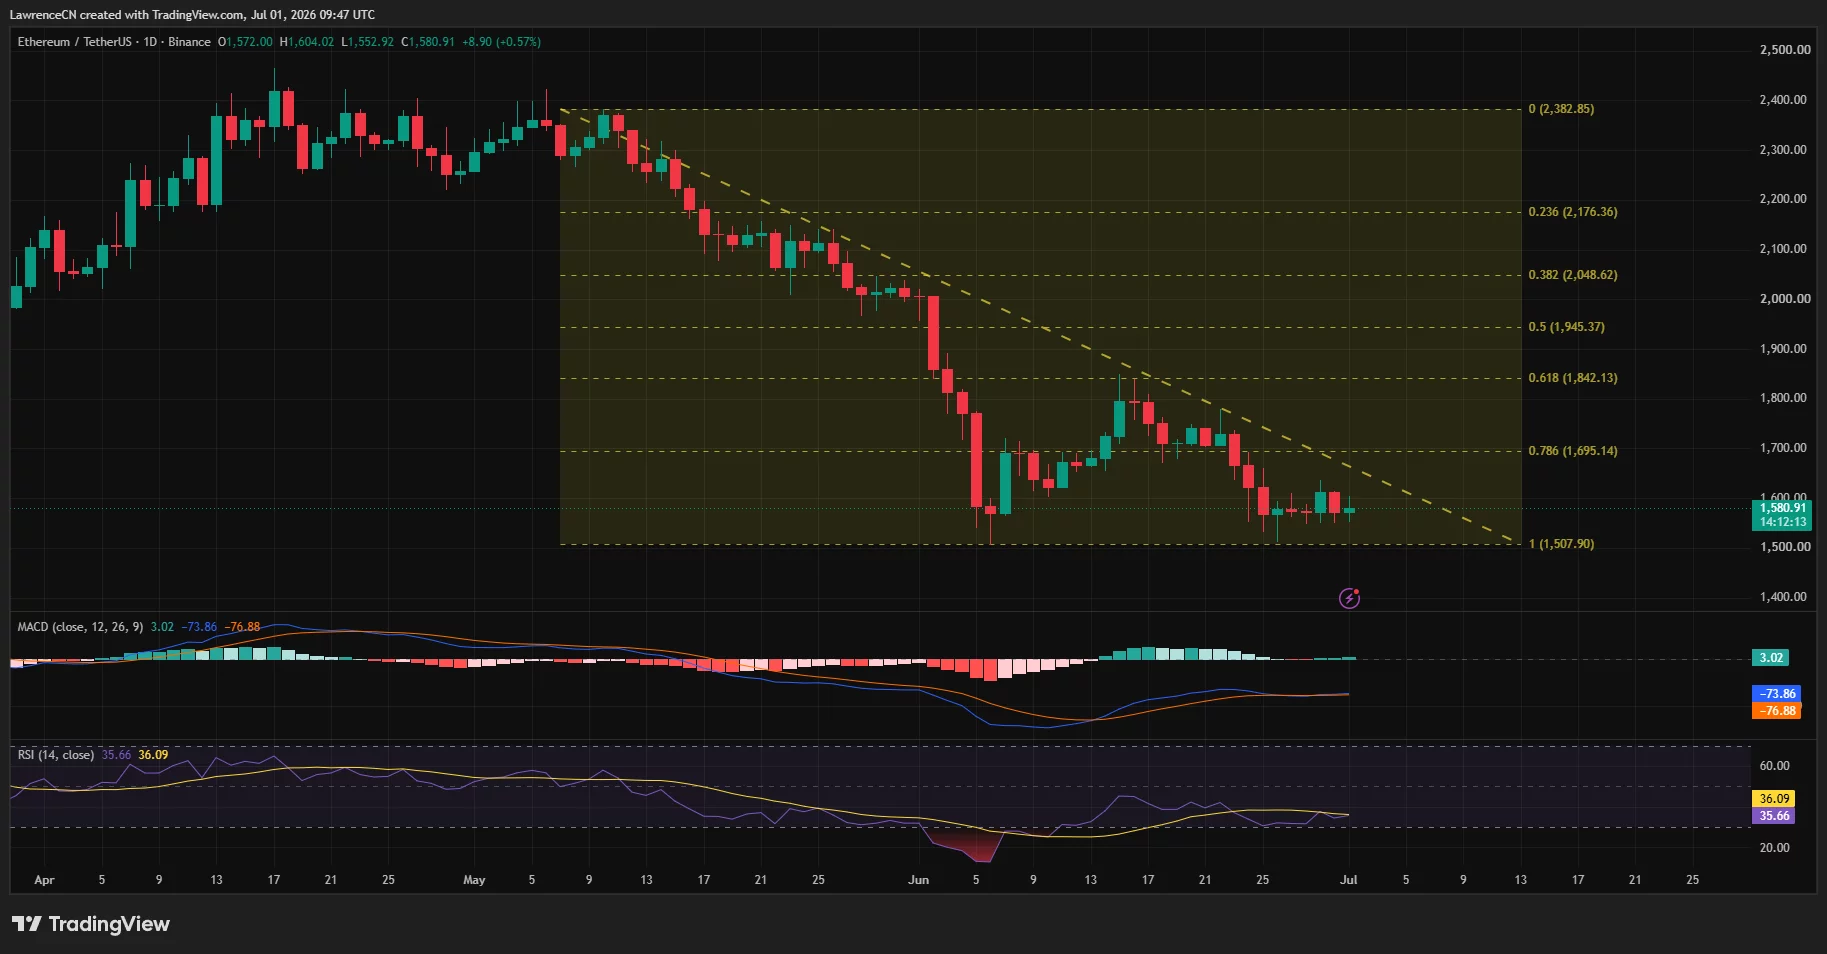Click the 1,400.00 price axis label

(1783, 597)
